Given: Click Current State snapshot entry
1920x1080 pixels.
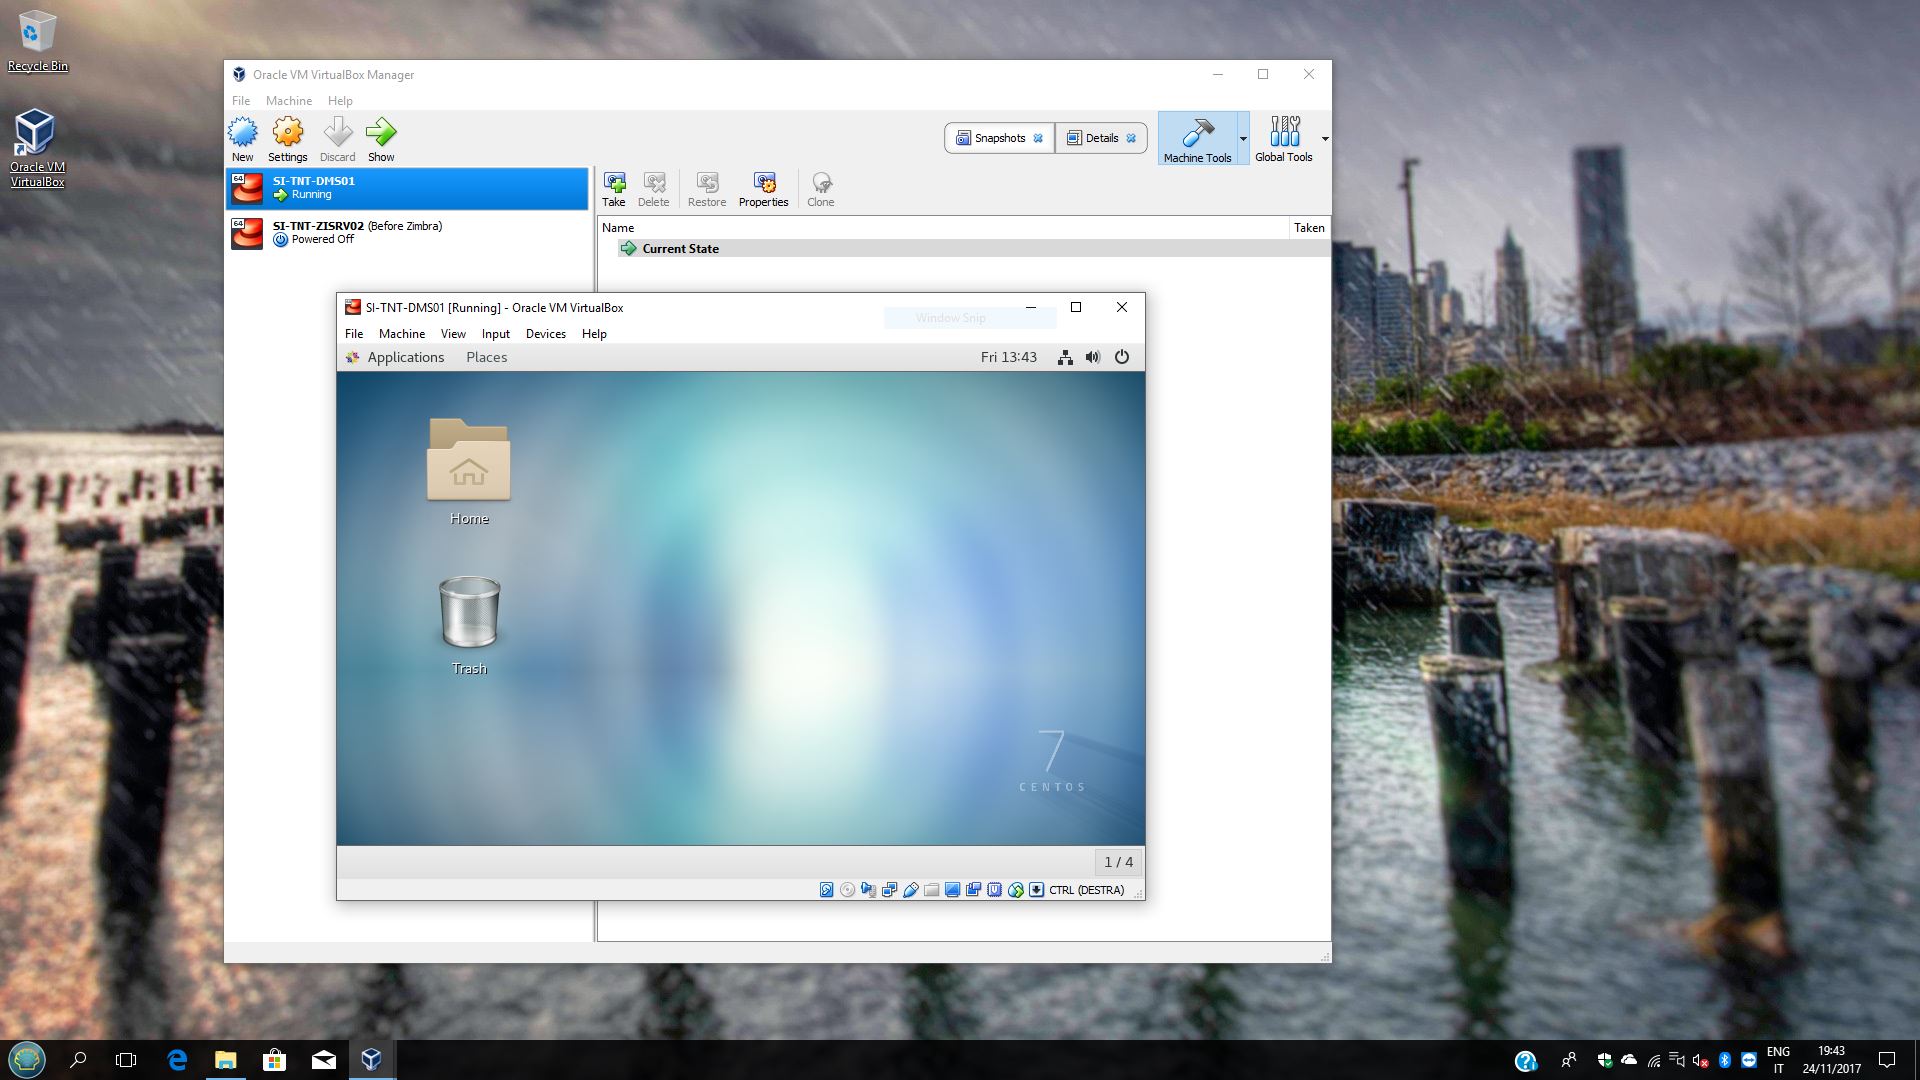Looking at the screenshot, I should [678, 248].
